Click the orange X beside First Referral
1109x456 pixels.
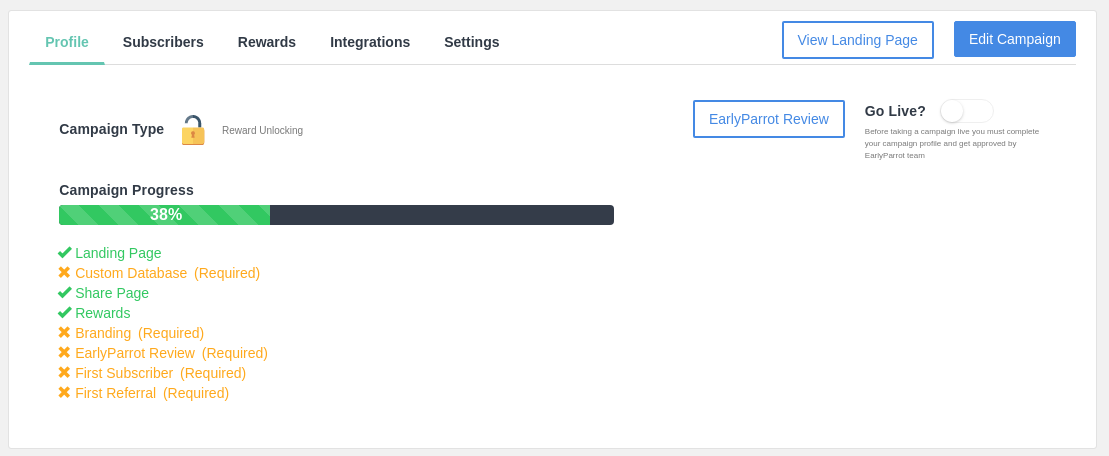point(65,393)
